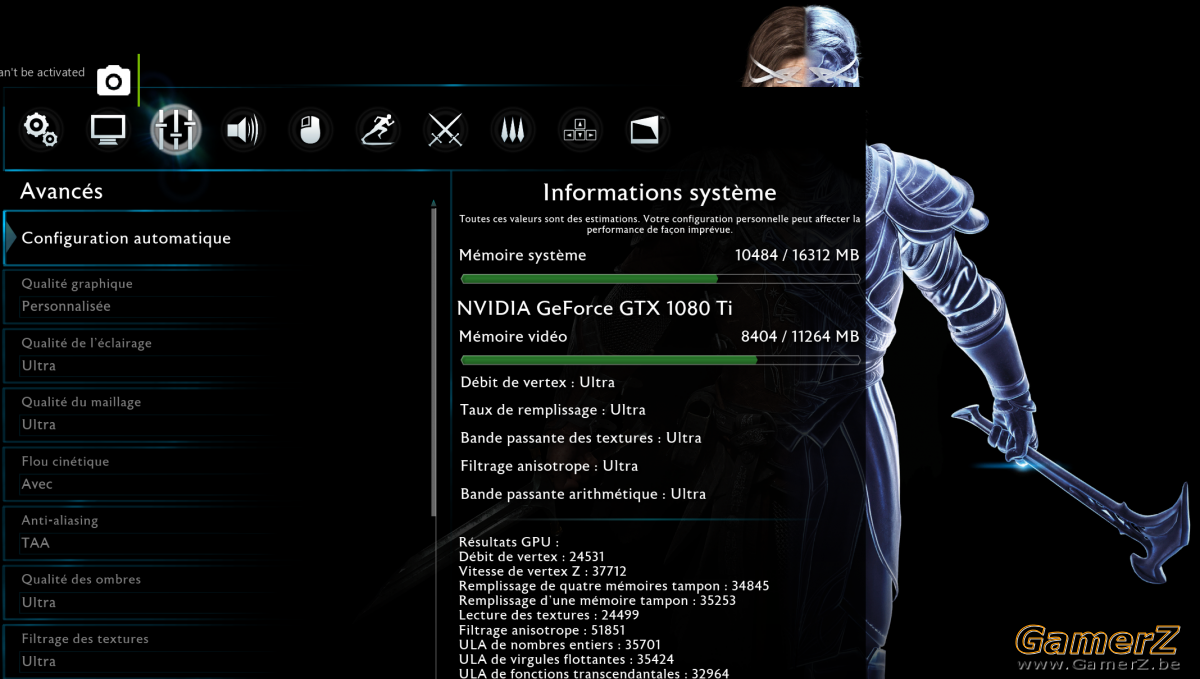Open the general settings gears icon

[x=41, y=130]
